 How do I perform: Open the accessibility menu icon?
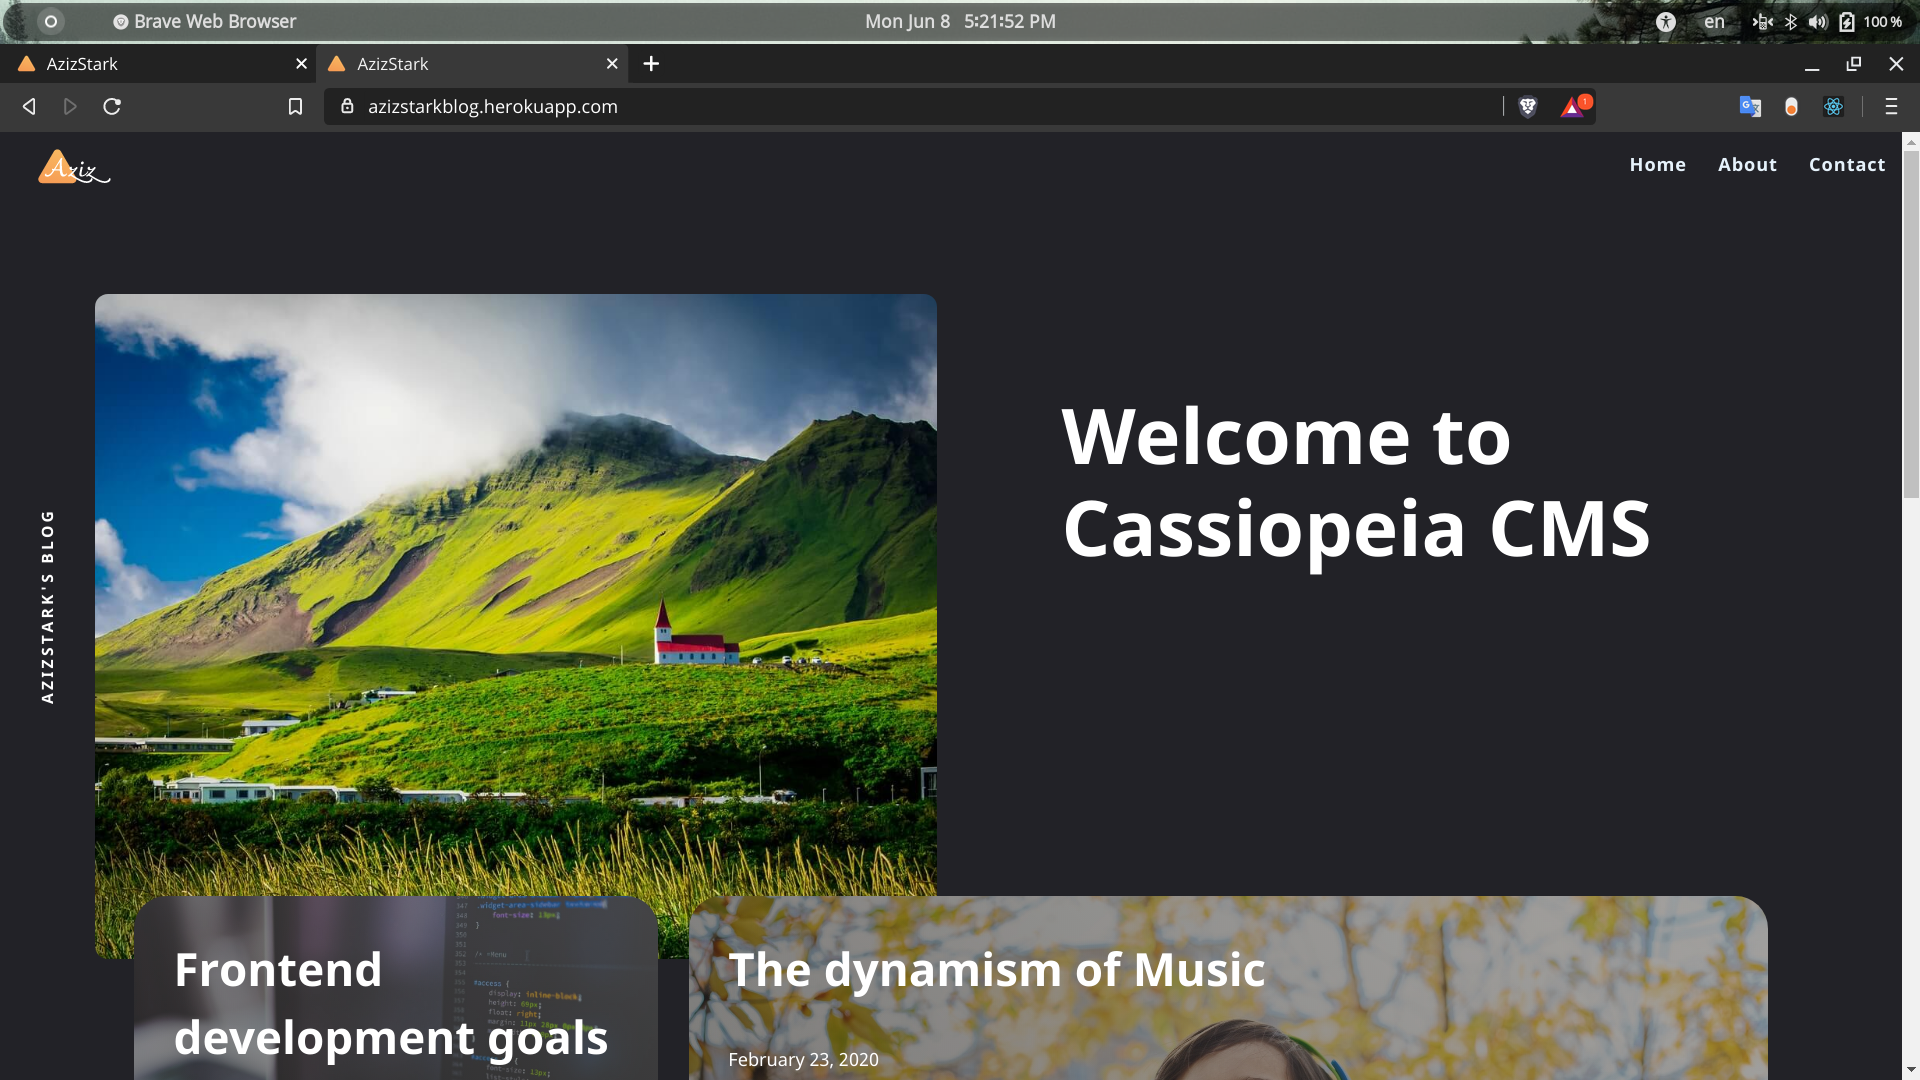(1665, 21)
